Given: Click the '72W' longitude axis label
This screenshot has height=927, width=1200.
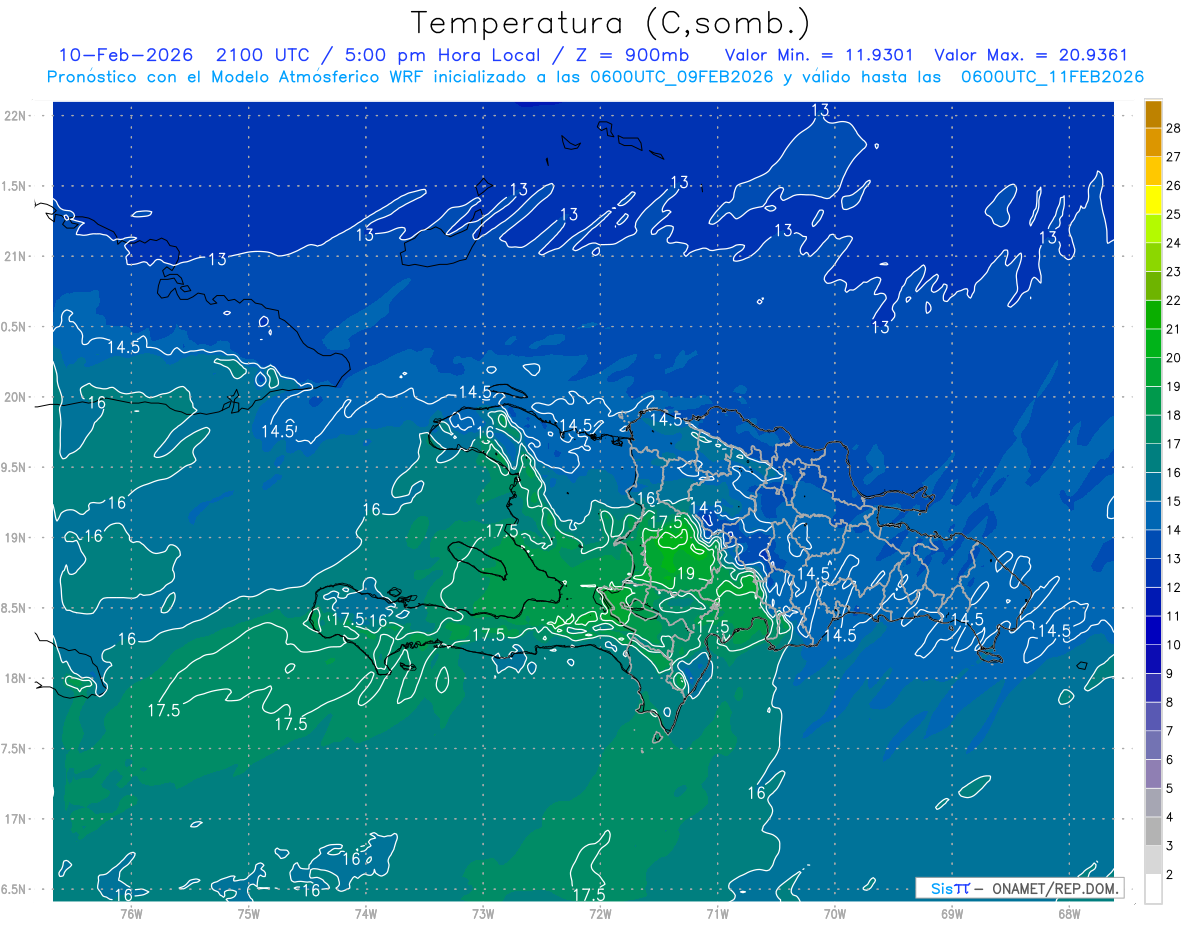Looking at the screenshot, I should [x=600, y=913].
